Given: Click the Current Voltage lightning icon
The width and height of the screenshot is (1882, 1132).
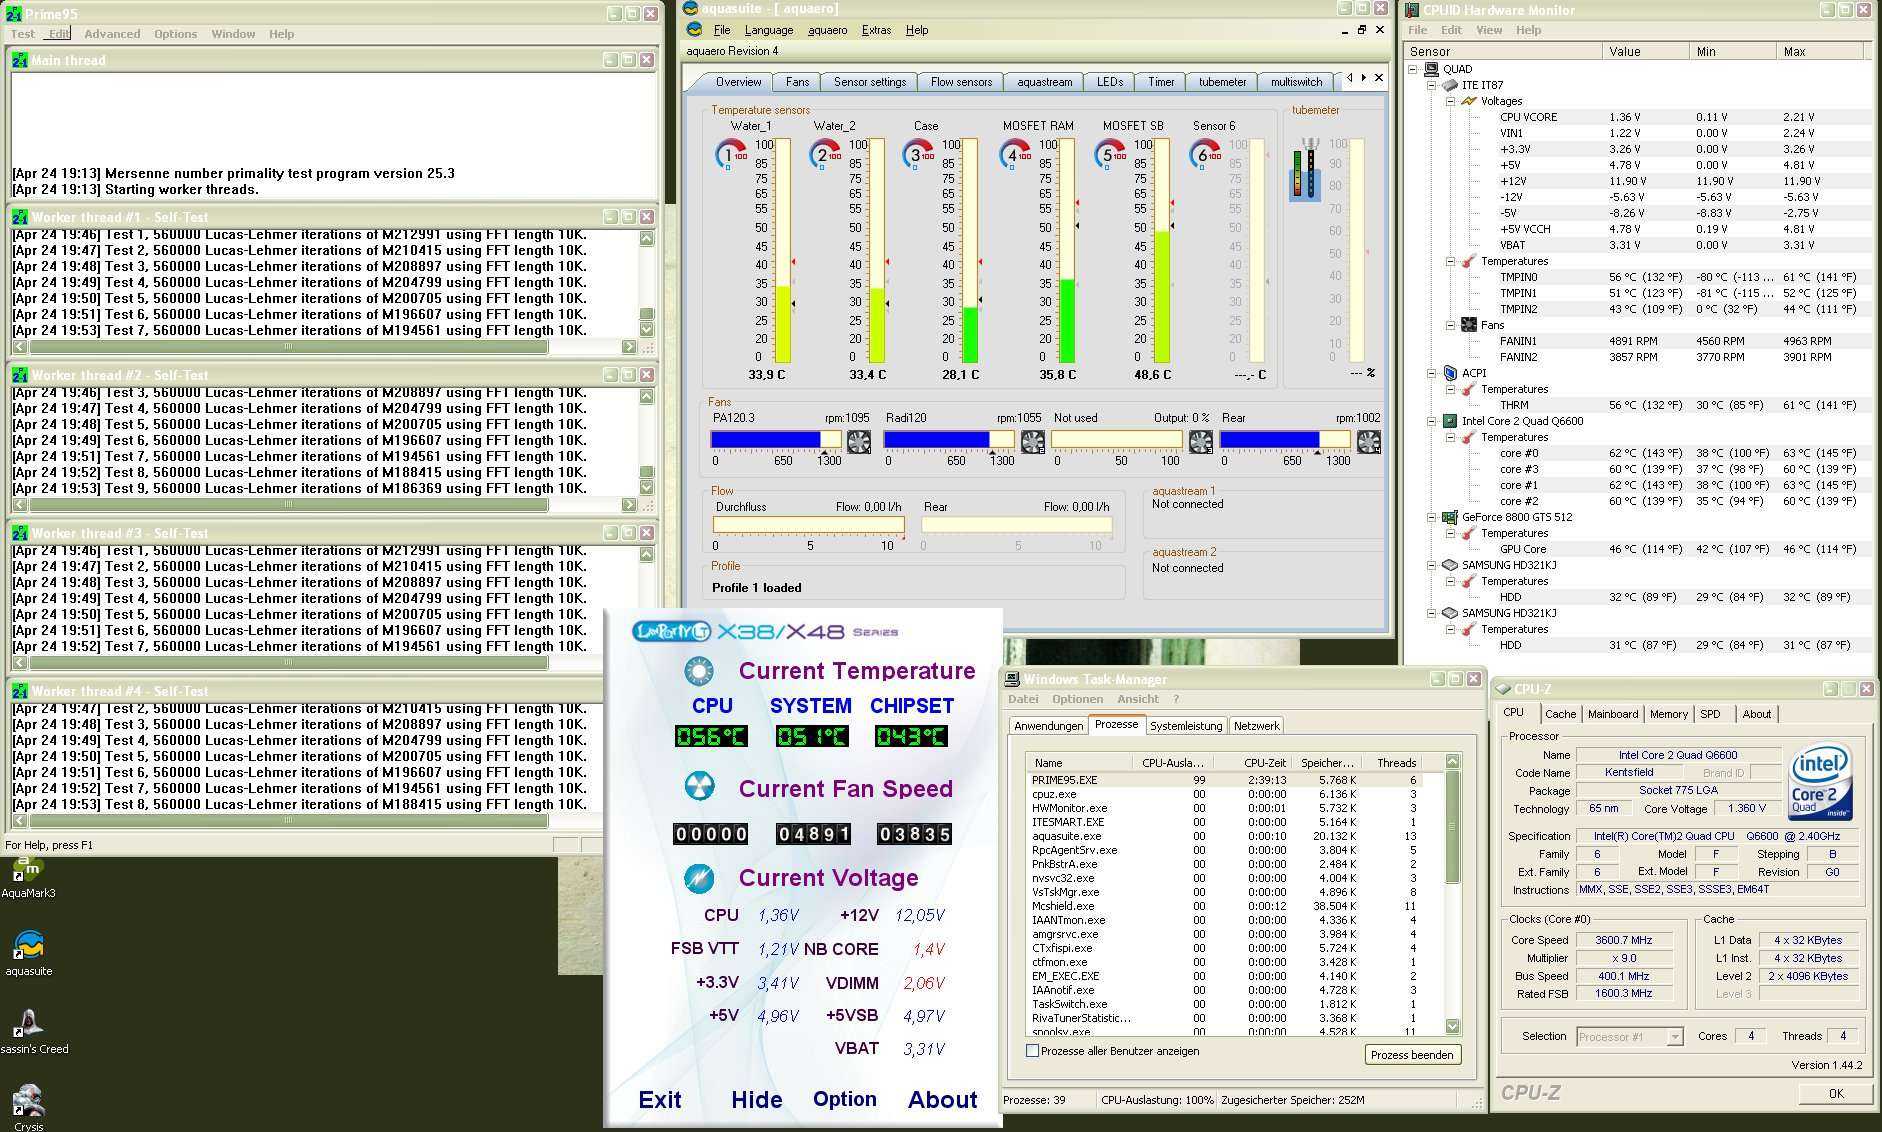Looking at the screenshot, I should [x=698, y=878].
